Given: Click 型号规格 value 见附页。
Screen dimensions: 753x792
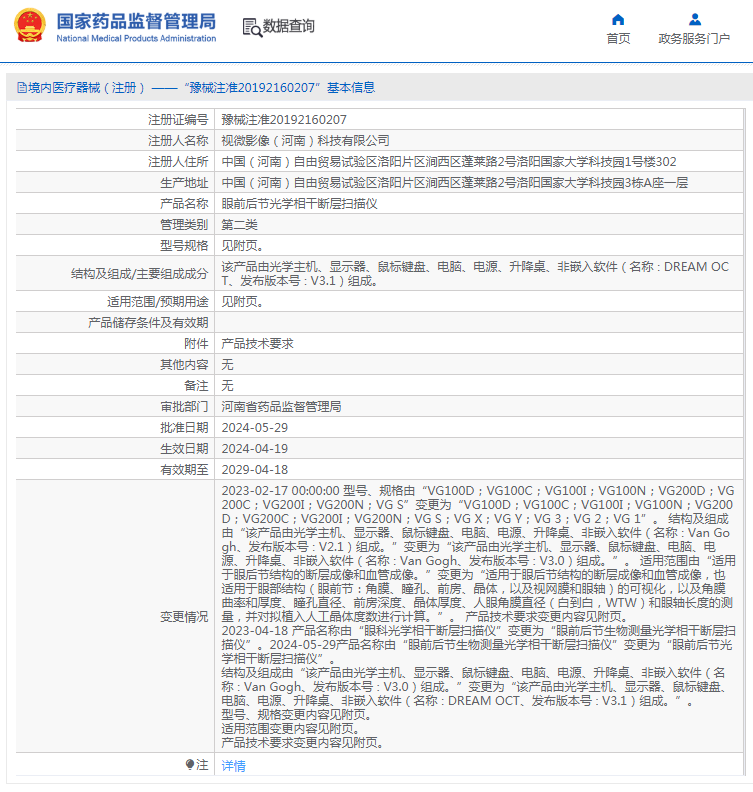Looking at the screenshot, I should [242, 245].
